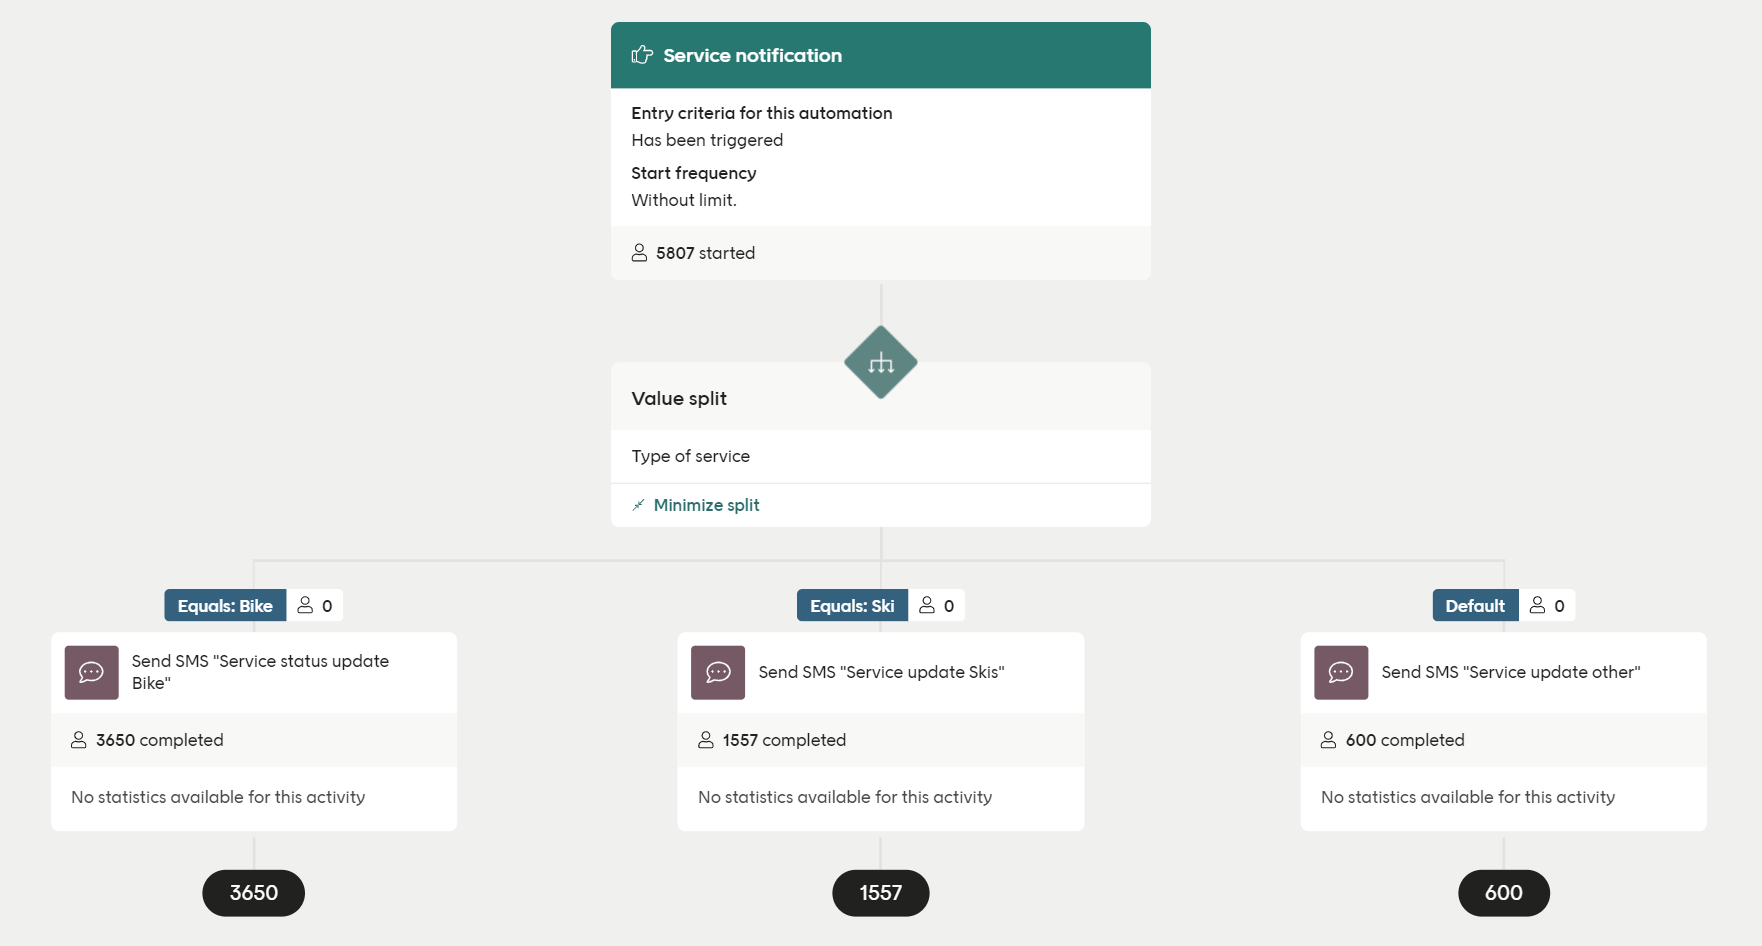This screenshot has height=946, width=1762.
Task: Click the SMS icon on 'Service status update Bike'
Action: point(91,672)
